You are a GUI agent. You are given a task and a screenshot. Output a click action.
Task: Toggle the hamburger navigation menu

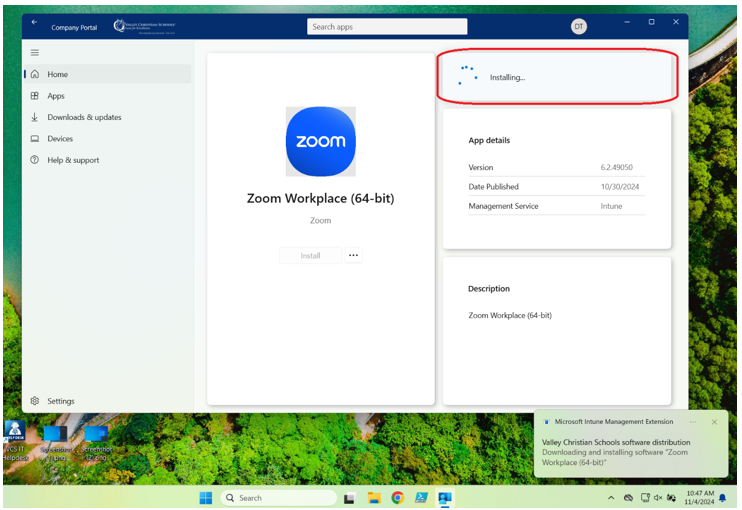coord(35,53)
